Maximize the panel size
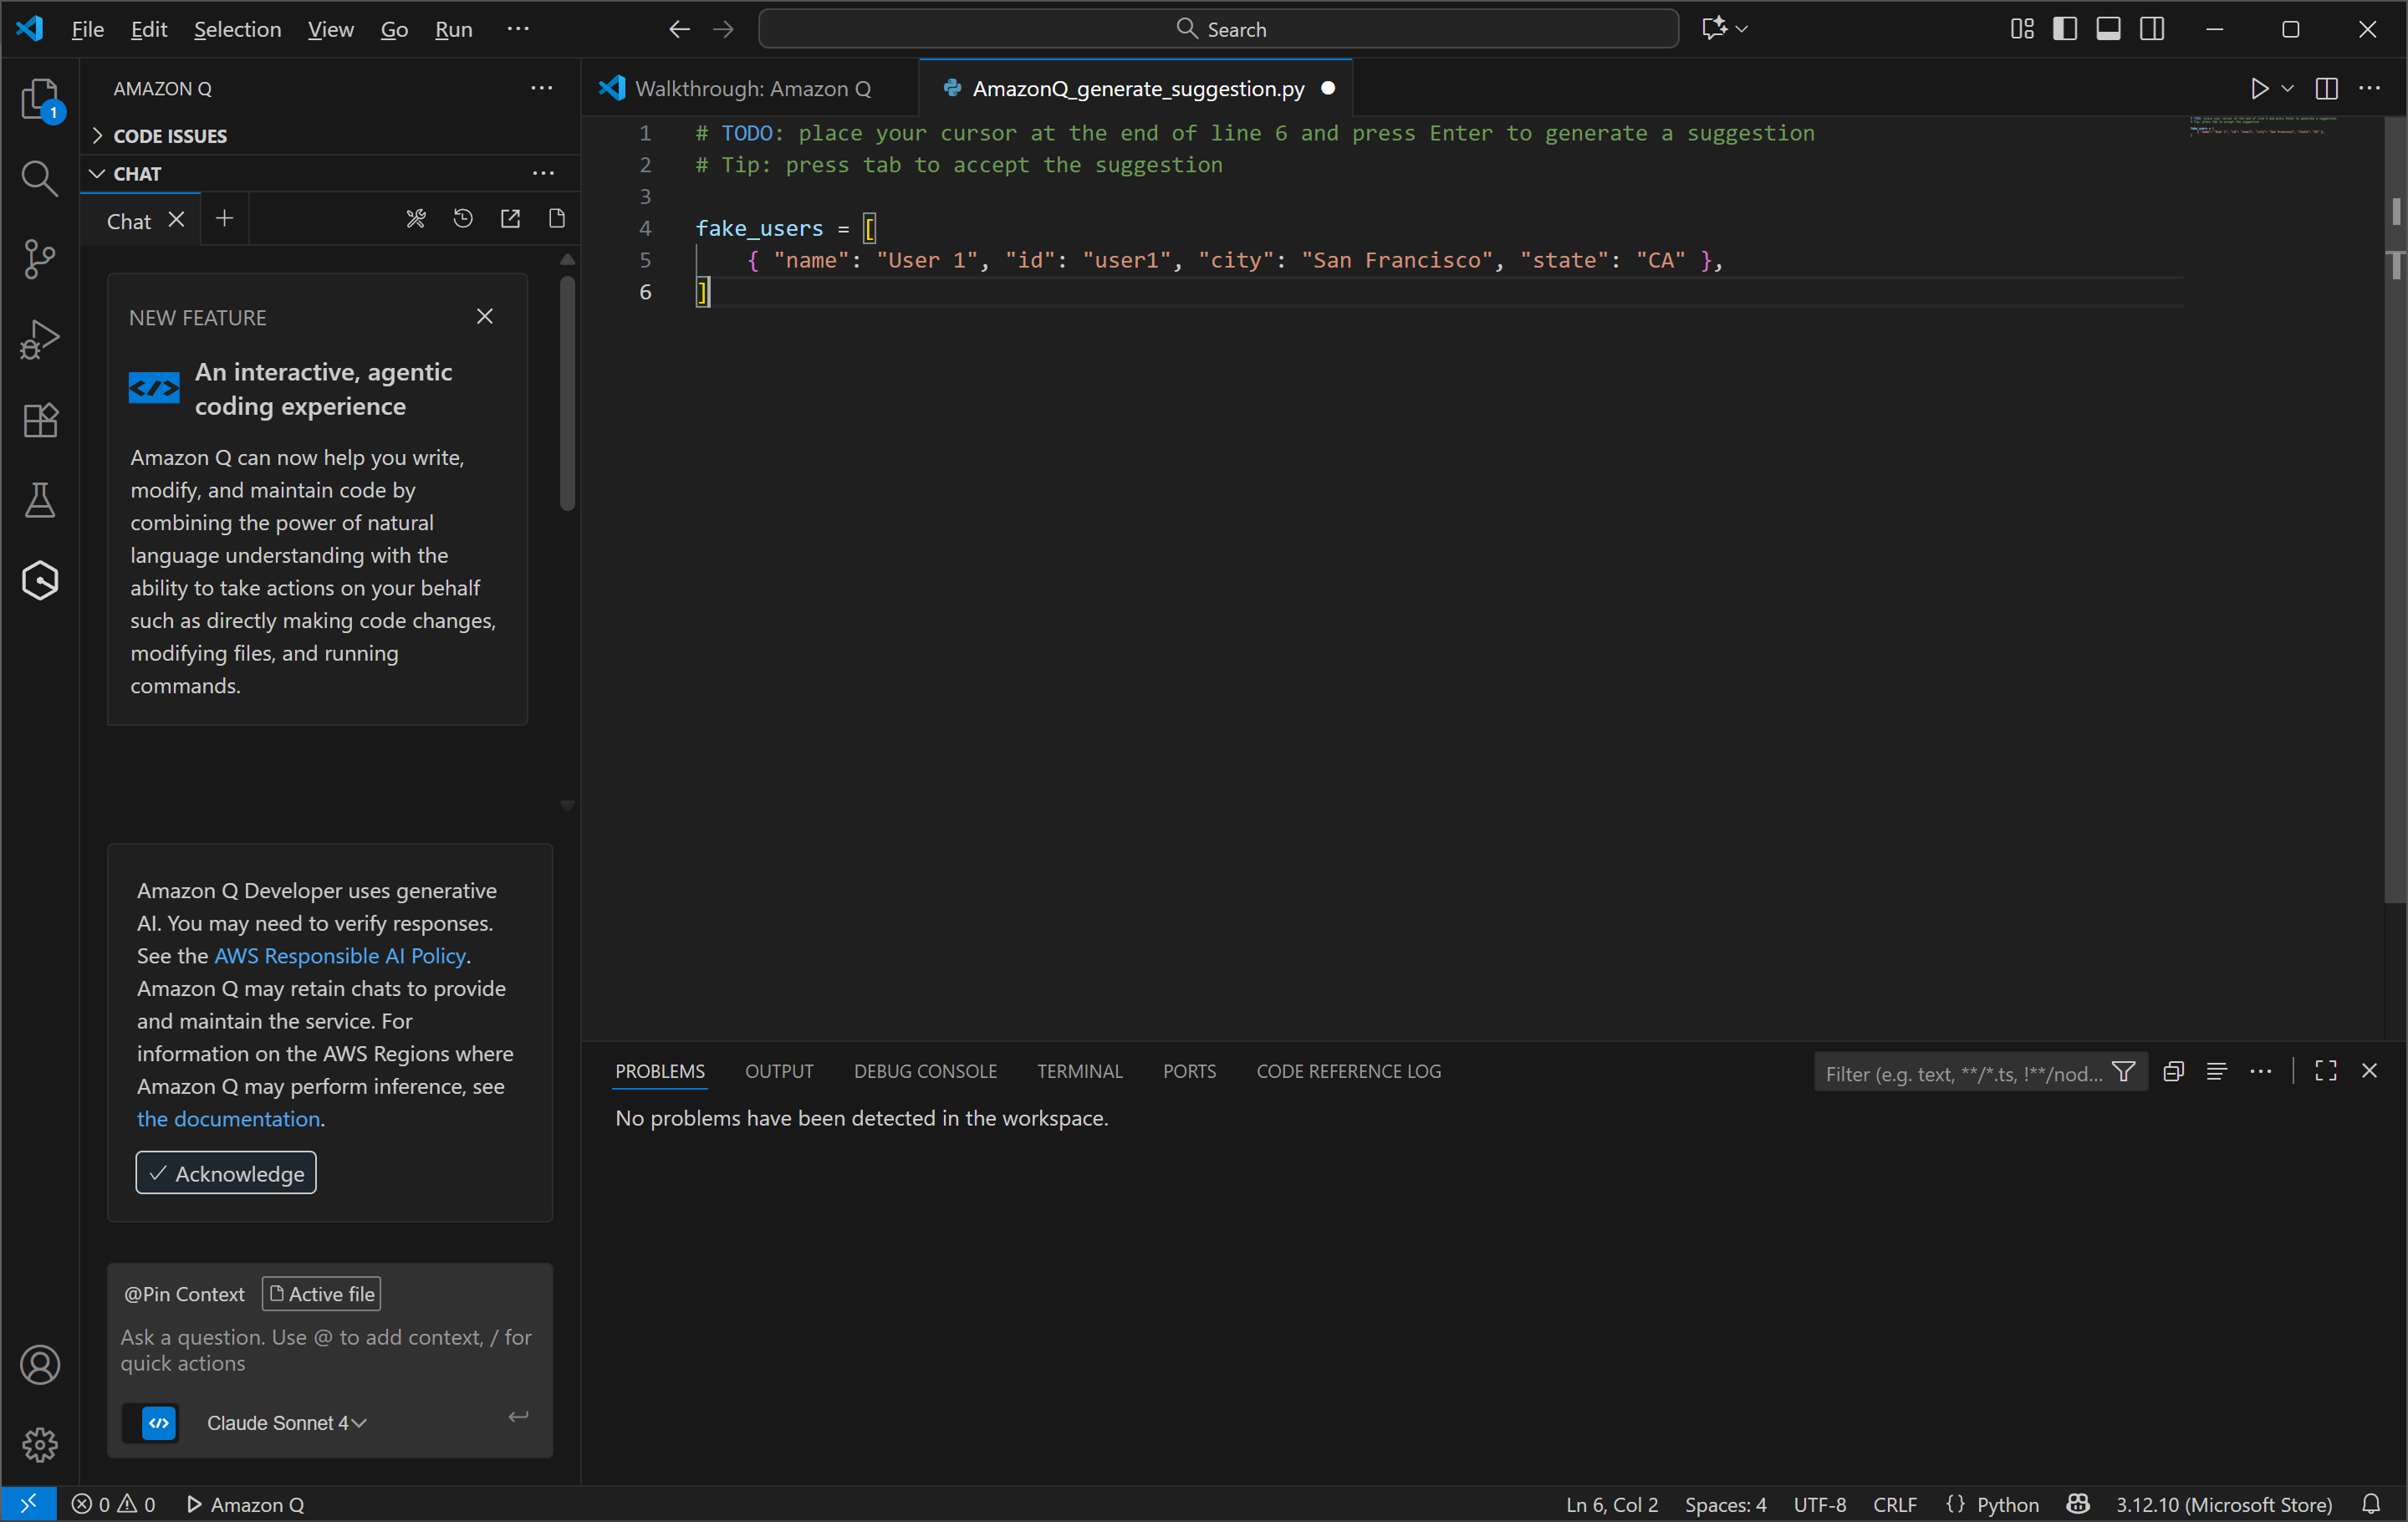Image resolution: width=2408 pixels, height=1522 pixels. [2326, 1072]
